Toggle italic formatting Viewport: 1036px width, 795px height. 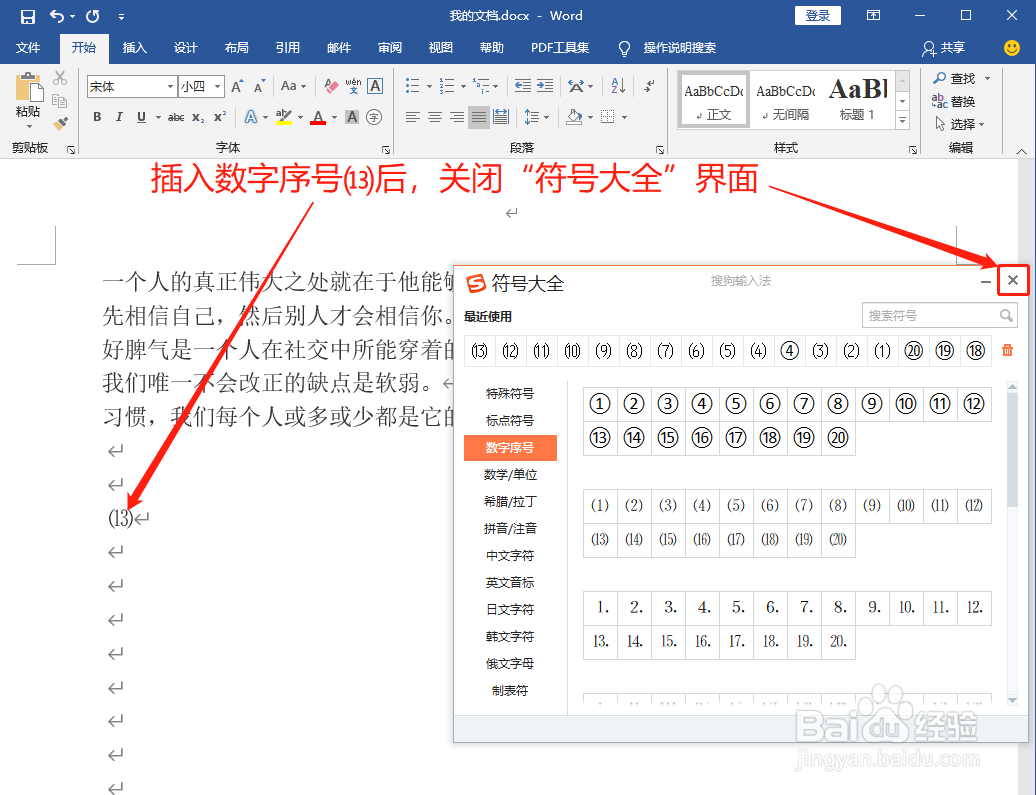tap(119, 117)
